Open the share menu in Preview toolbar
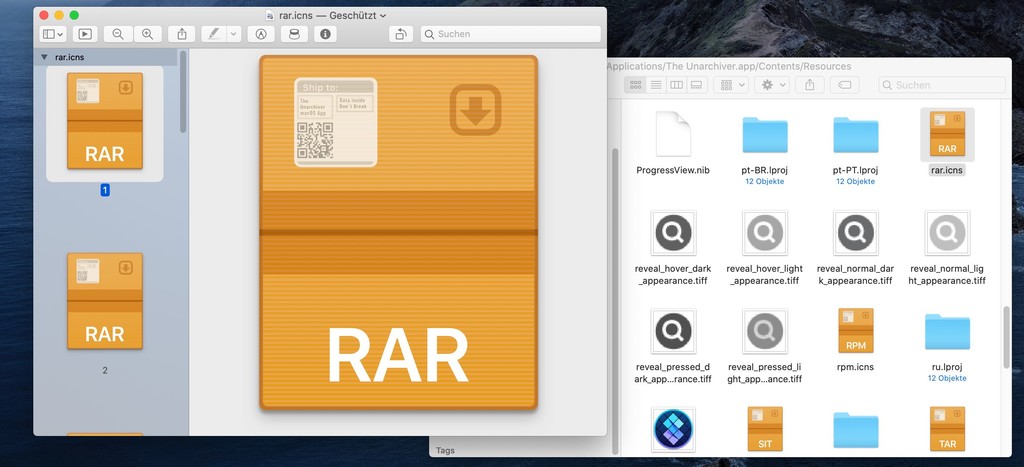Viewport: 1024px width, 467px height. tap(182, 34)
